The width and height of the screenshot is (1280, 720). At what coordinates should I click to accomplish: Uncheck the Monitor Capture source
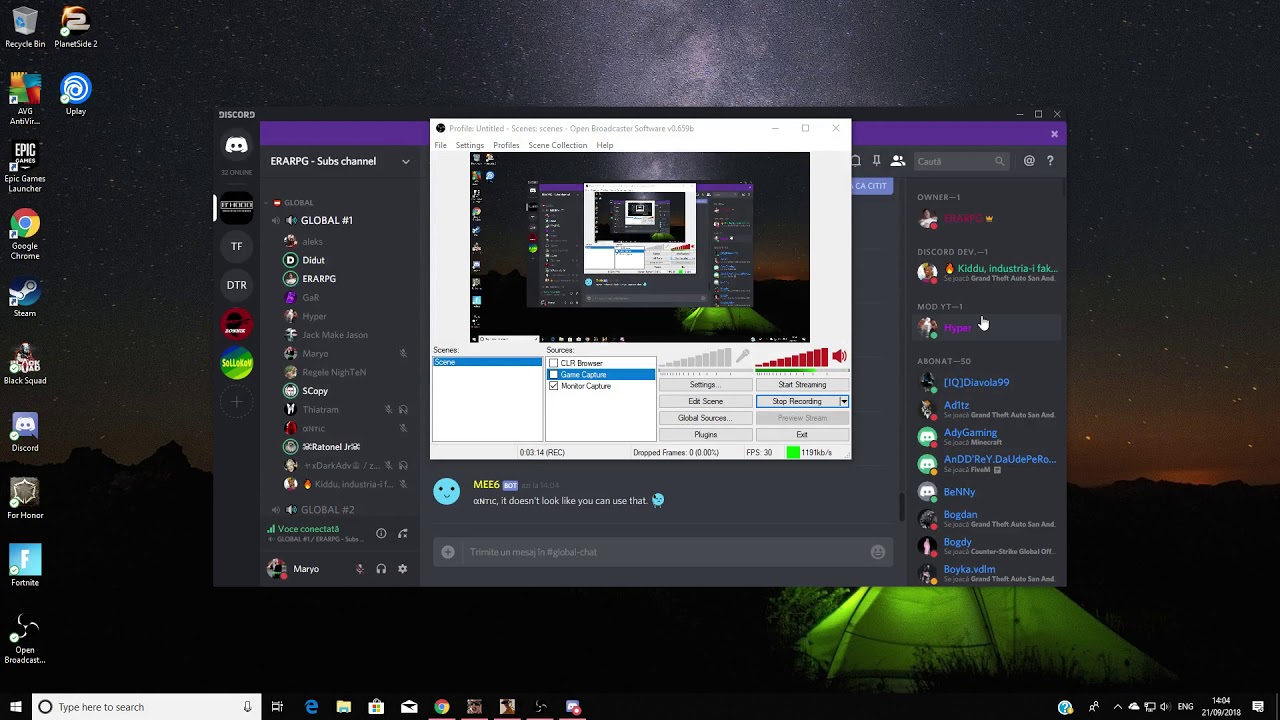point(553,386)
